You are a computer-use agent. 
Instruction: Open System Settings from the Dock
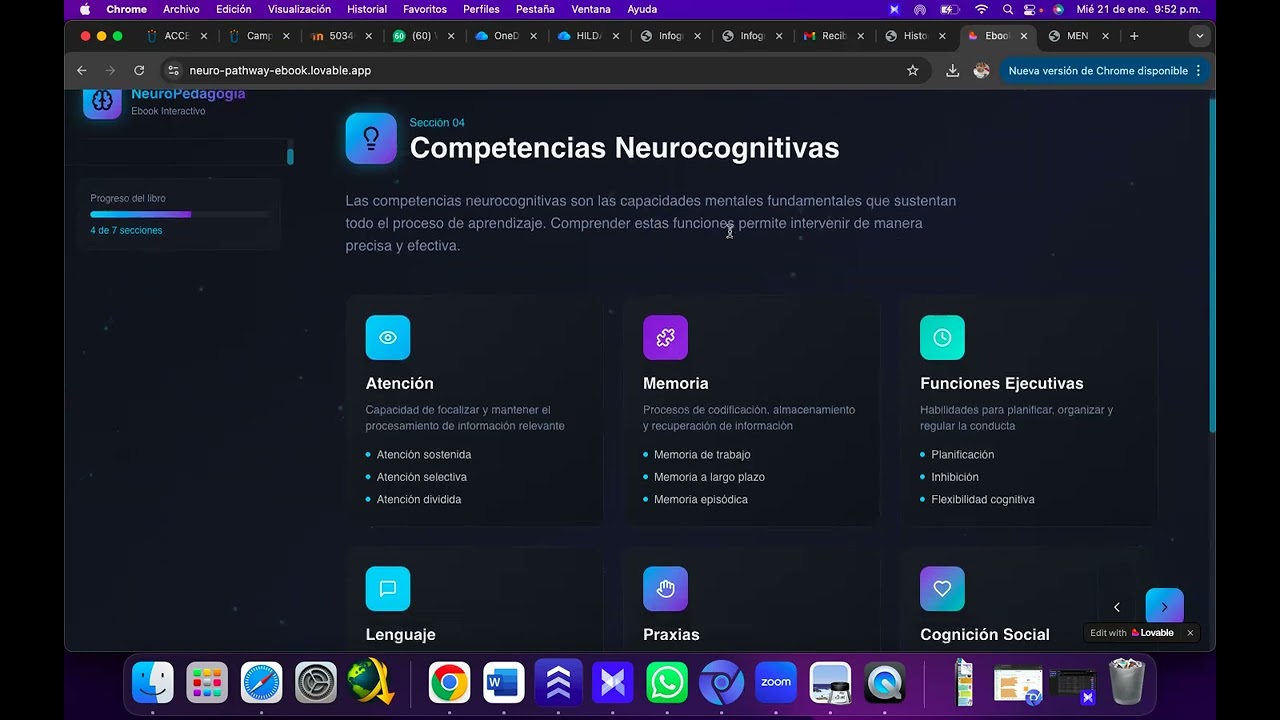point(316,683)
